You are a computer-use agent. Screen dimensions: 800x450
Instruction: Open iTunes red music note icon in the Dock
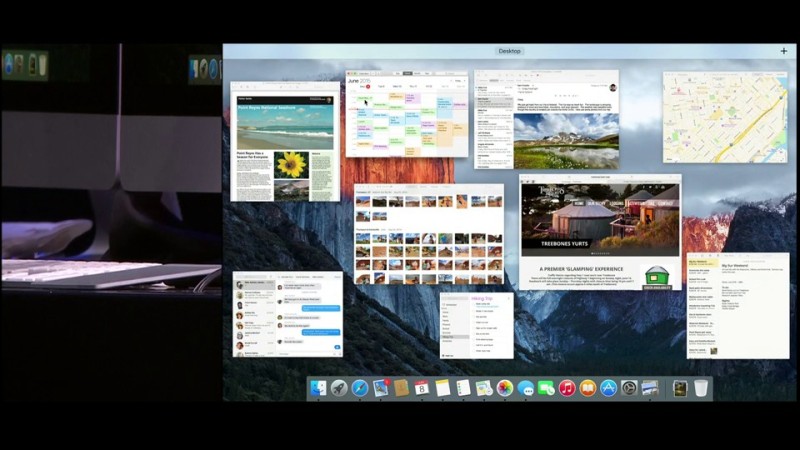[x=567, y=388]
